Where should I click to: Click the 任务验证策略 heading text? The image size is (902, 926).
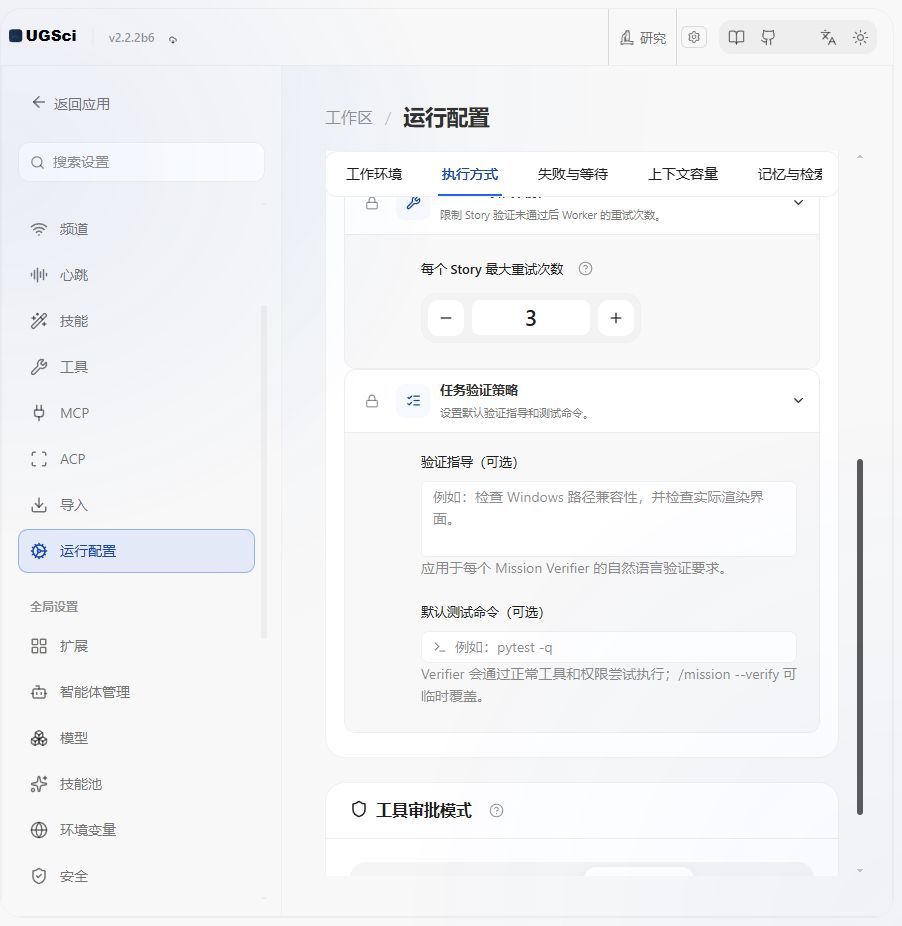[478, 390]
